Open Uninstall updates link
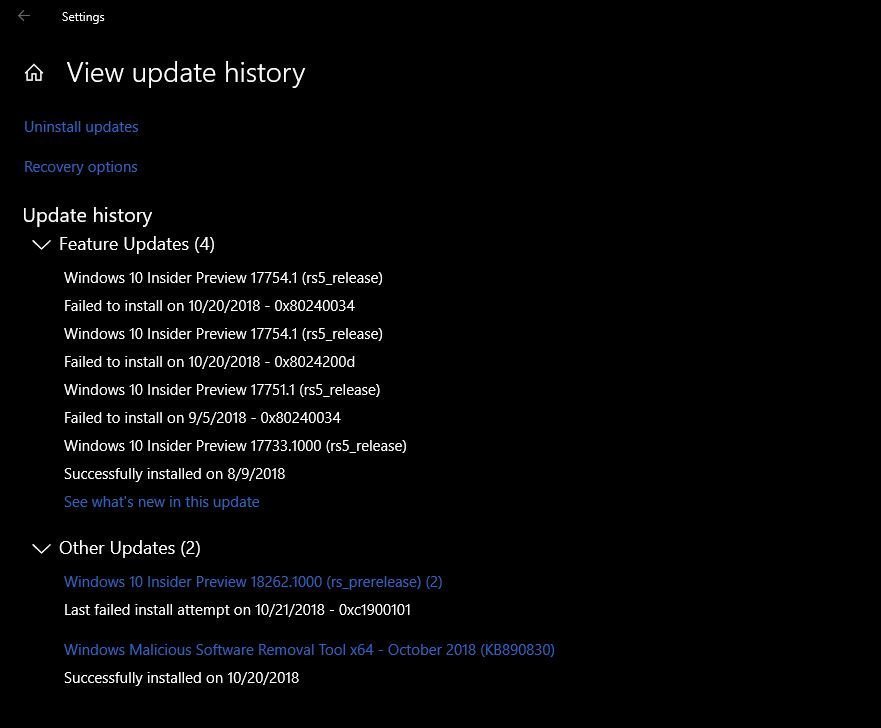Screen dimensions: 881x728 [x=81, y=127]
